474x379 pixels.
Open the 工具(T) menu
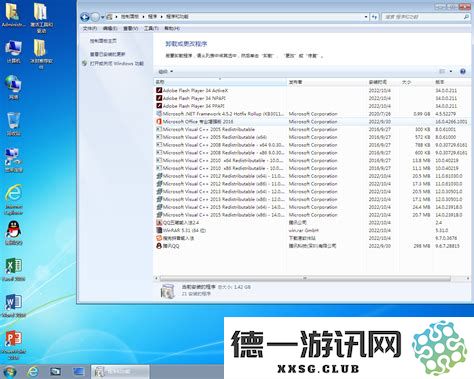[x=151, y=29]
